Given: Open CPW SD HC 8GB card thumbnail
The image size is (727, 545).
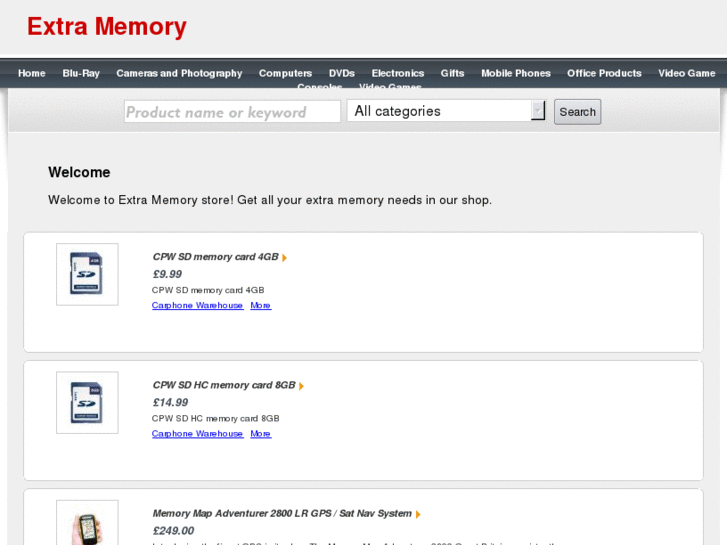Looking at the screenshot, I should [x=87, y=403].
